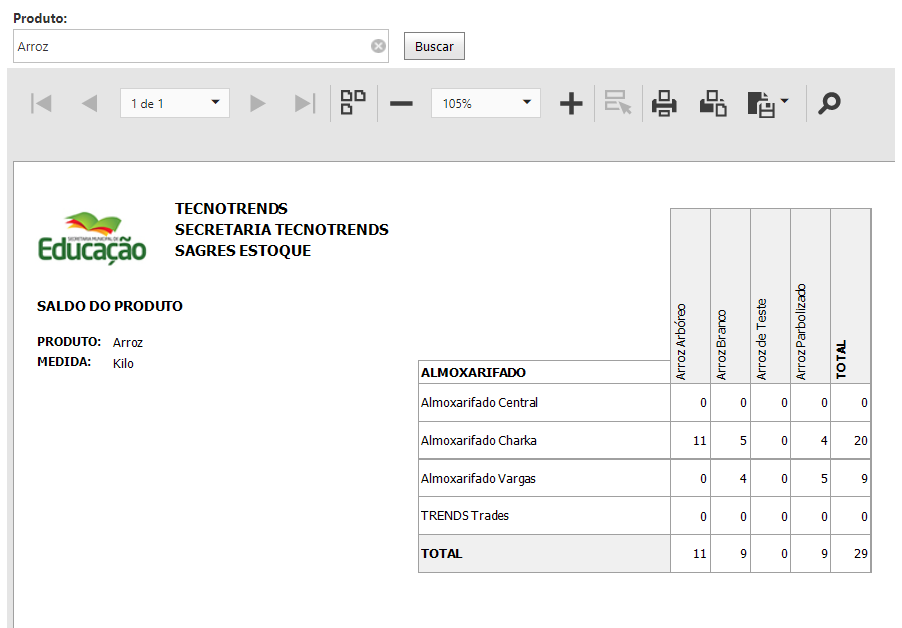902x628 pixels.
Task: Zoom in on the report
Action: tap(570, 103)
